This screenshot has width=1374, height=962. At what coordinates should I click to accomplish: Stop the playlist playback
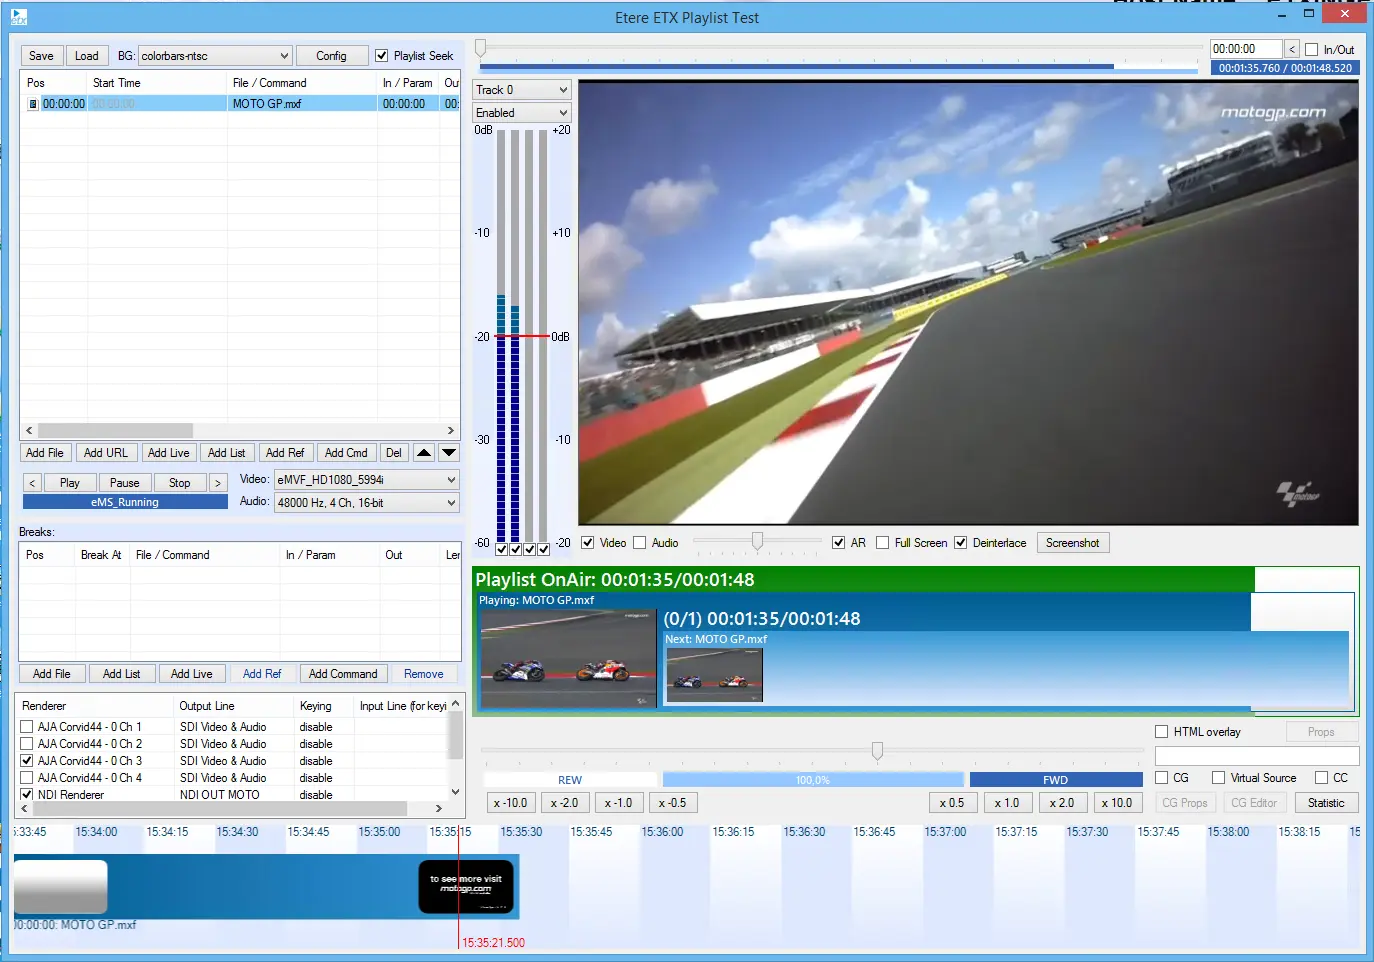pos(179,483)
